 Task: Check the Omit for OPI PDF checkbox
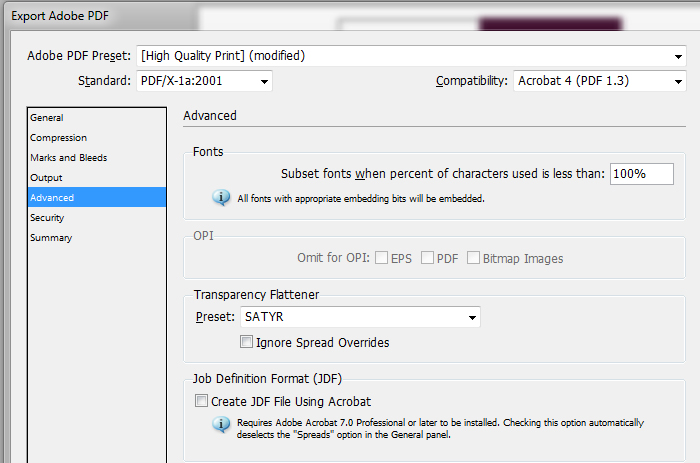click(x=427, y=258)
